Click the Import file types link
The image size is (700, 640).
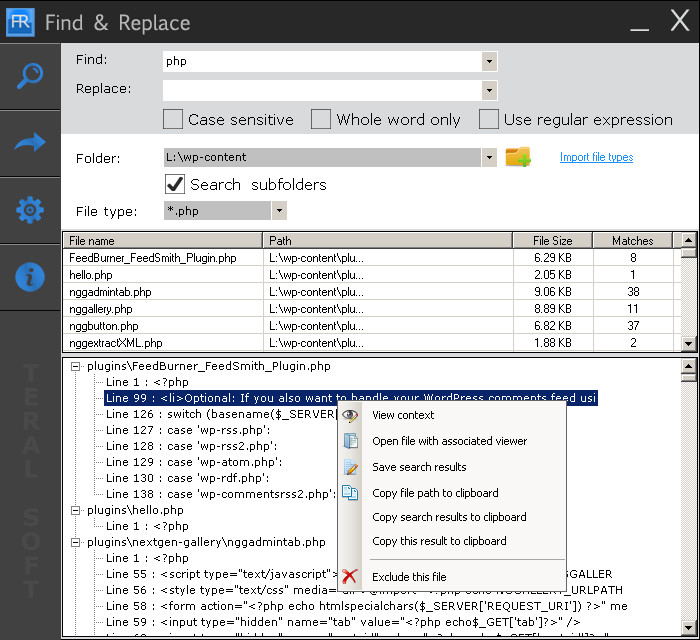(x=596, y=157)
